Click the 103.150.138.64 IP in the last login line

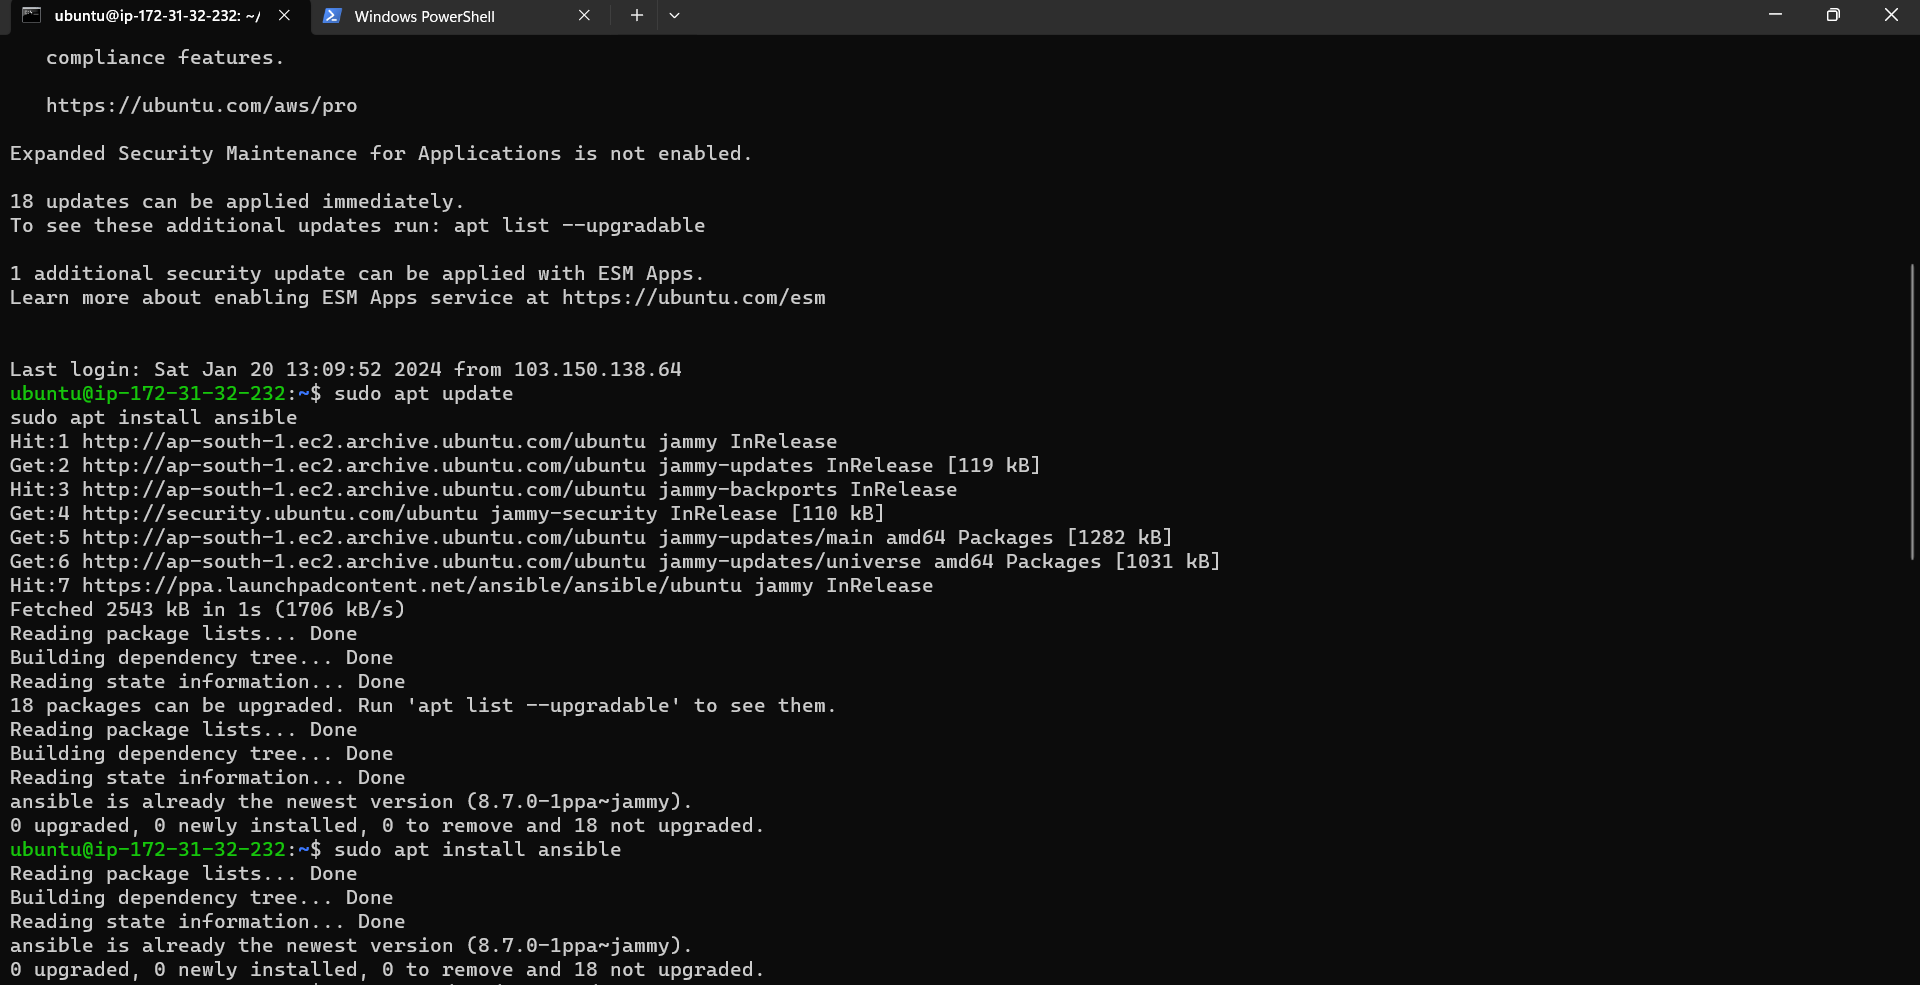[x=597, y=369]
